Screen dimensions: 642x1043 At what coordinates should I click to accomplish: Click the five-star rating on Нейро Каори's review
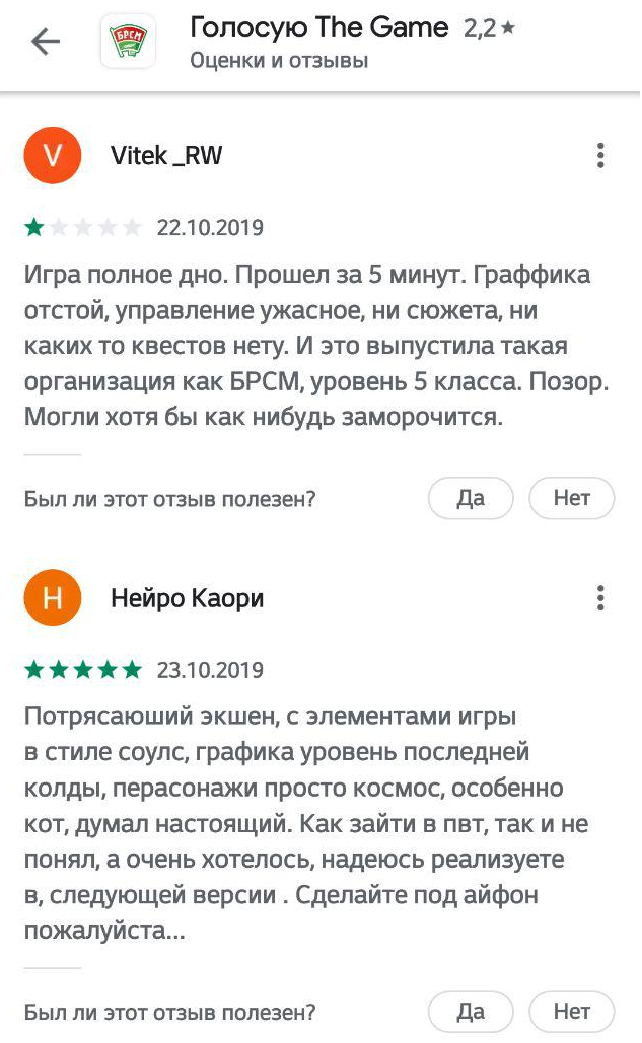pyautogui.click(x=83, y=670)
